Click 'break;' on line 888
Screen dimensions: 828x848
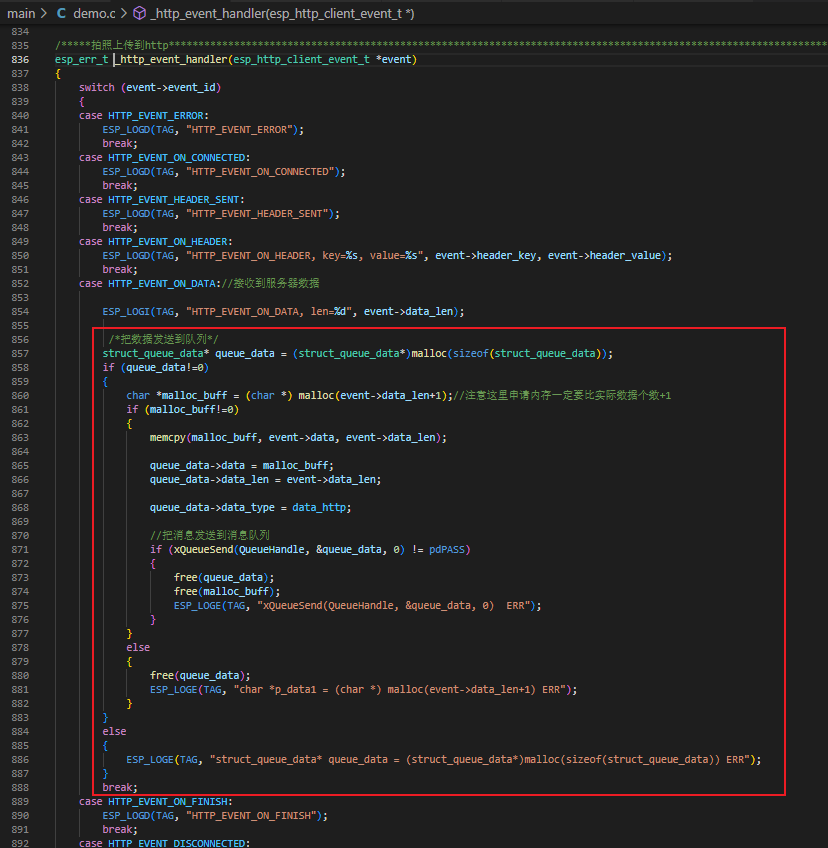(120, 787)
